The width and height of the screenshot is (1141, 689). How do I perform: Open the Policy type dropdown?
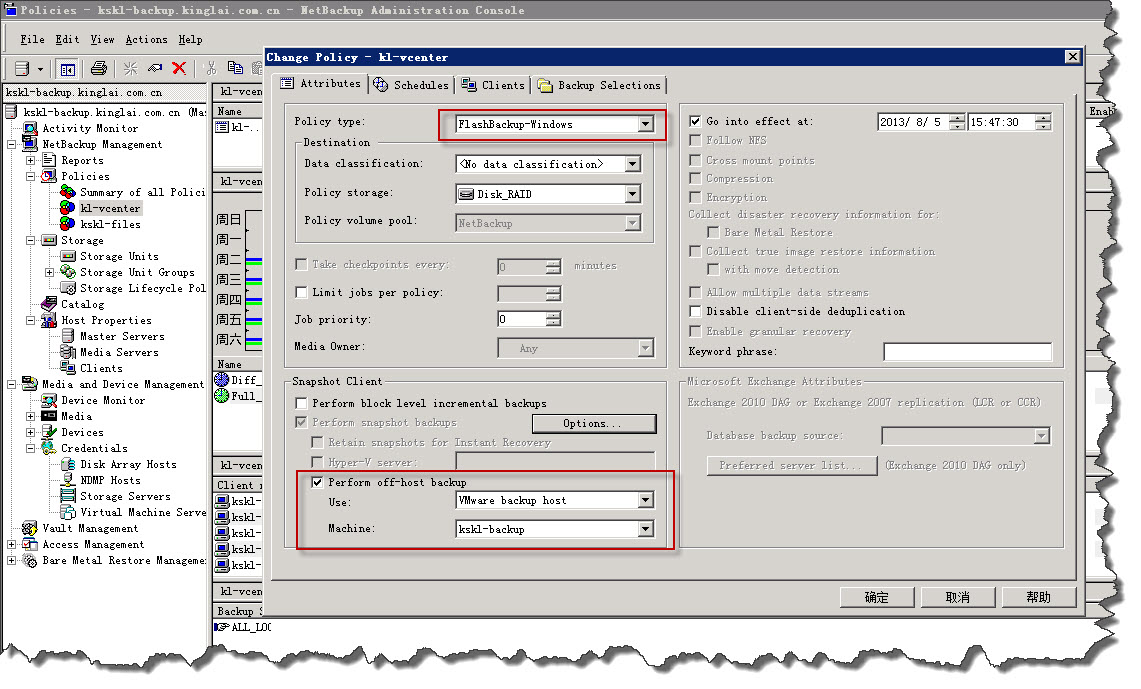[645, 124]
